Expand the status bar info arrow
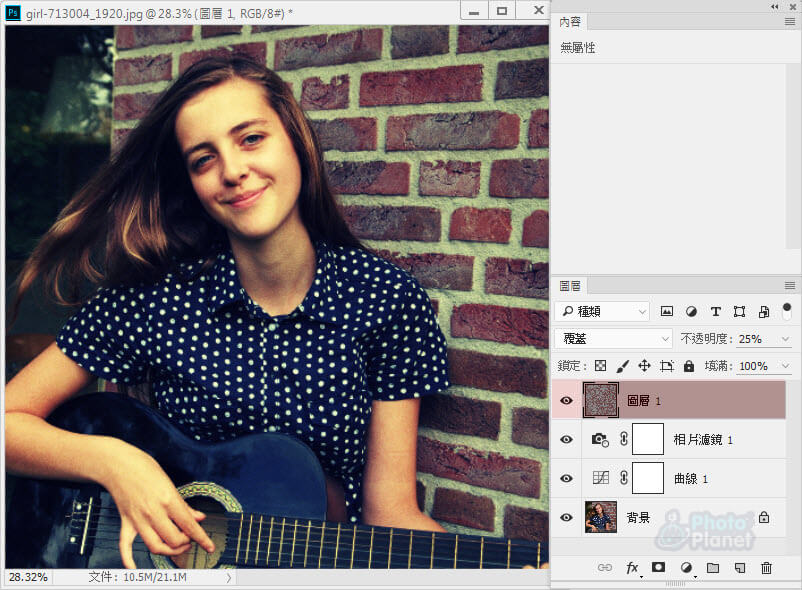The width and height of the screenshot is (802, 590). [229, 578]
